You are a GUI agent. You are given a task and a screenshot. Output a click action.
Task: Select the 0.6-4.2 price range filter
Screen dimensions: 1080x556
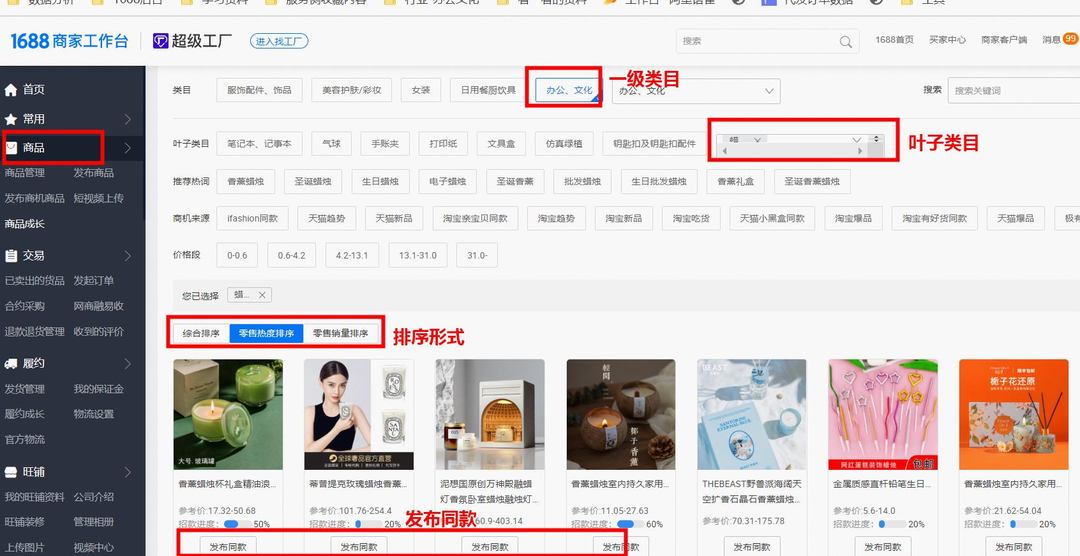(292, 255)
